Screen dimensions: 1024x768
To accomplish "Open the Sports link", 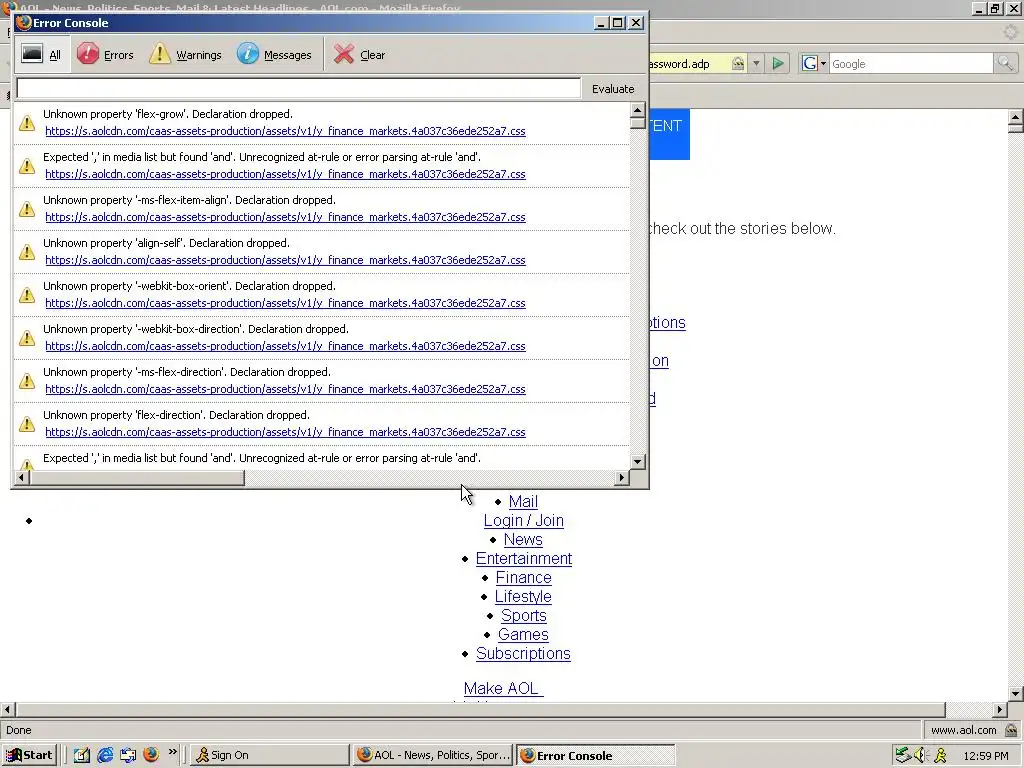I will [x=524, y=615].
